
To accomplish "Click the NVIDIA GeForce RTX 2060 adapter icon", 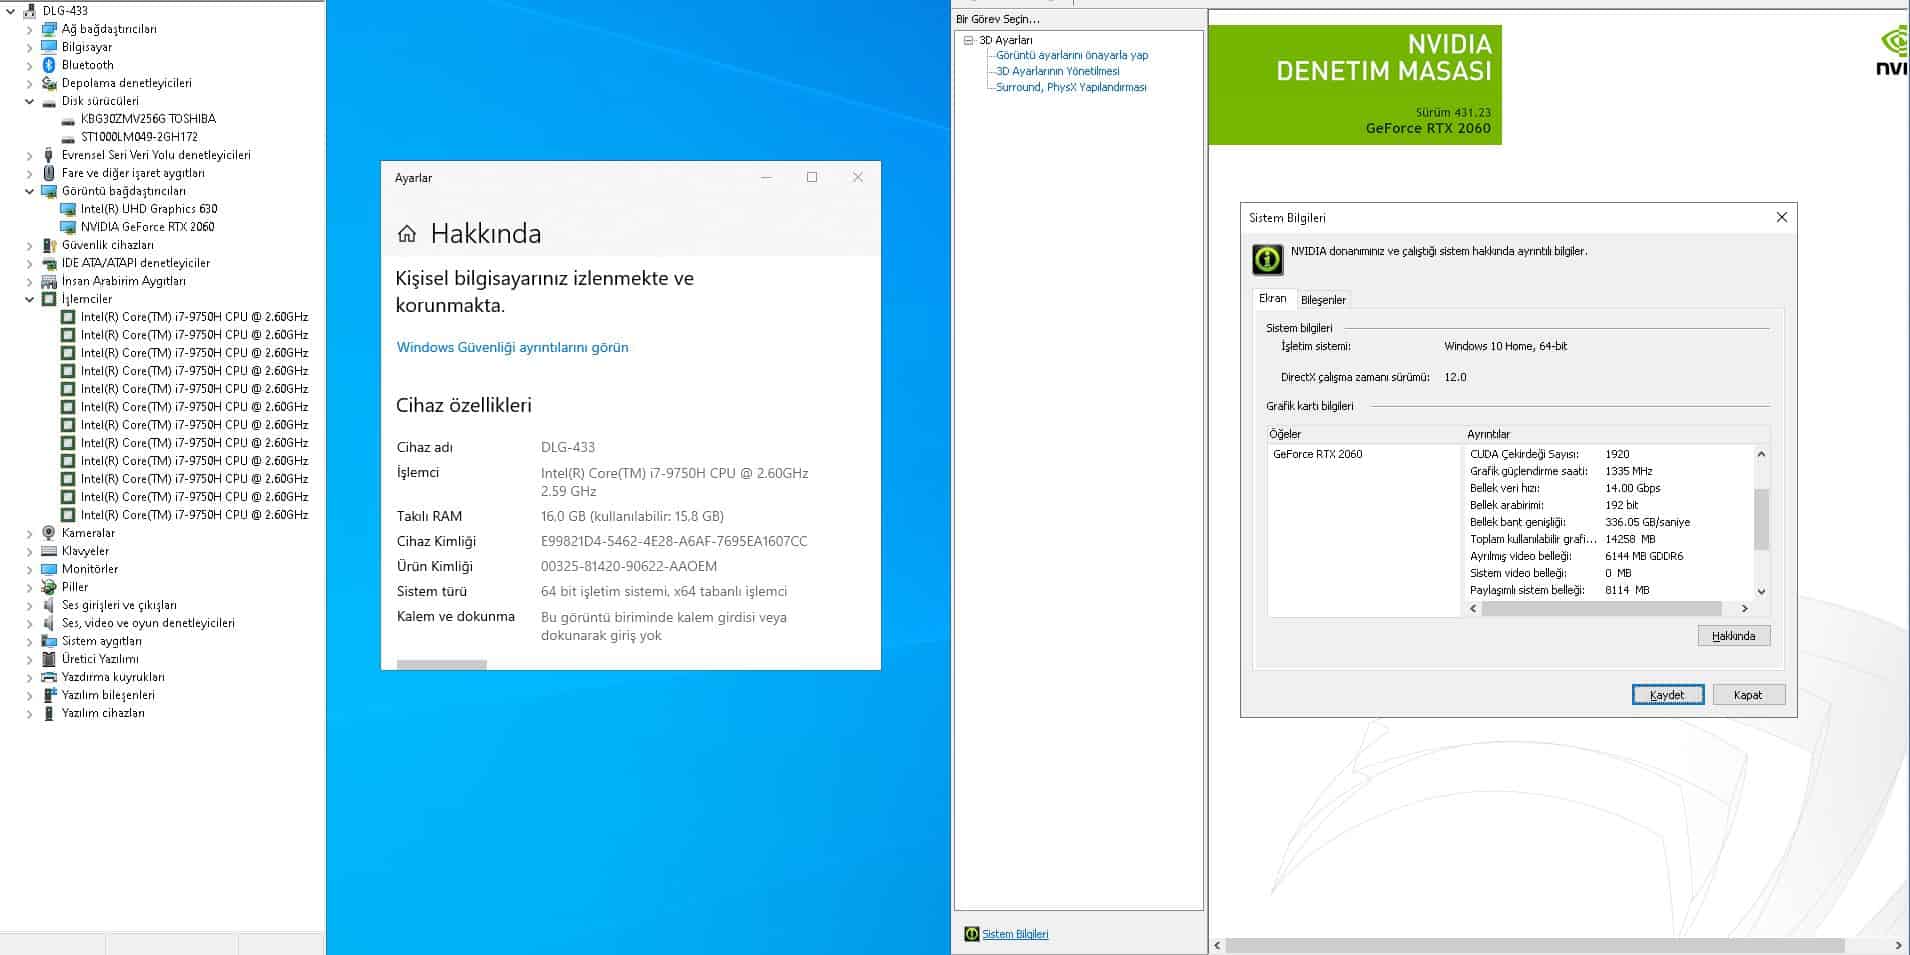I will pyautogui.click(x=68, y=227).
